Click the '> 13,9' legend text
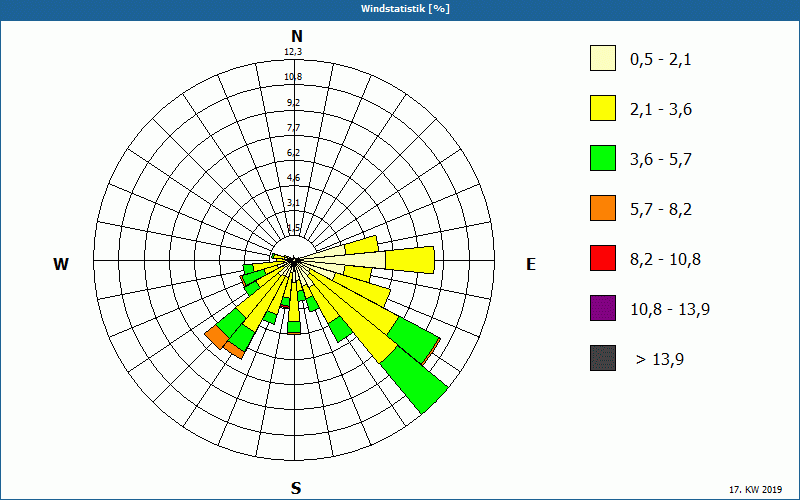Image resolution: width=800 pixels, height=500 pixels. click(660, 360)
